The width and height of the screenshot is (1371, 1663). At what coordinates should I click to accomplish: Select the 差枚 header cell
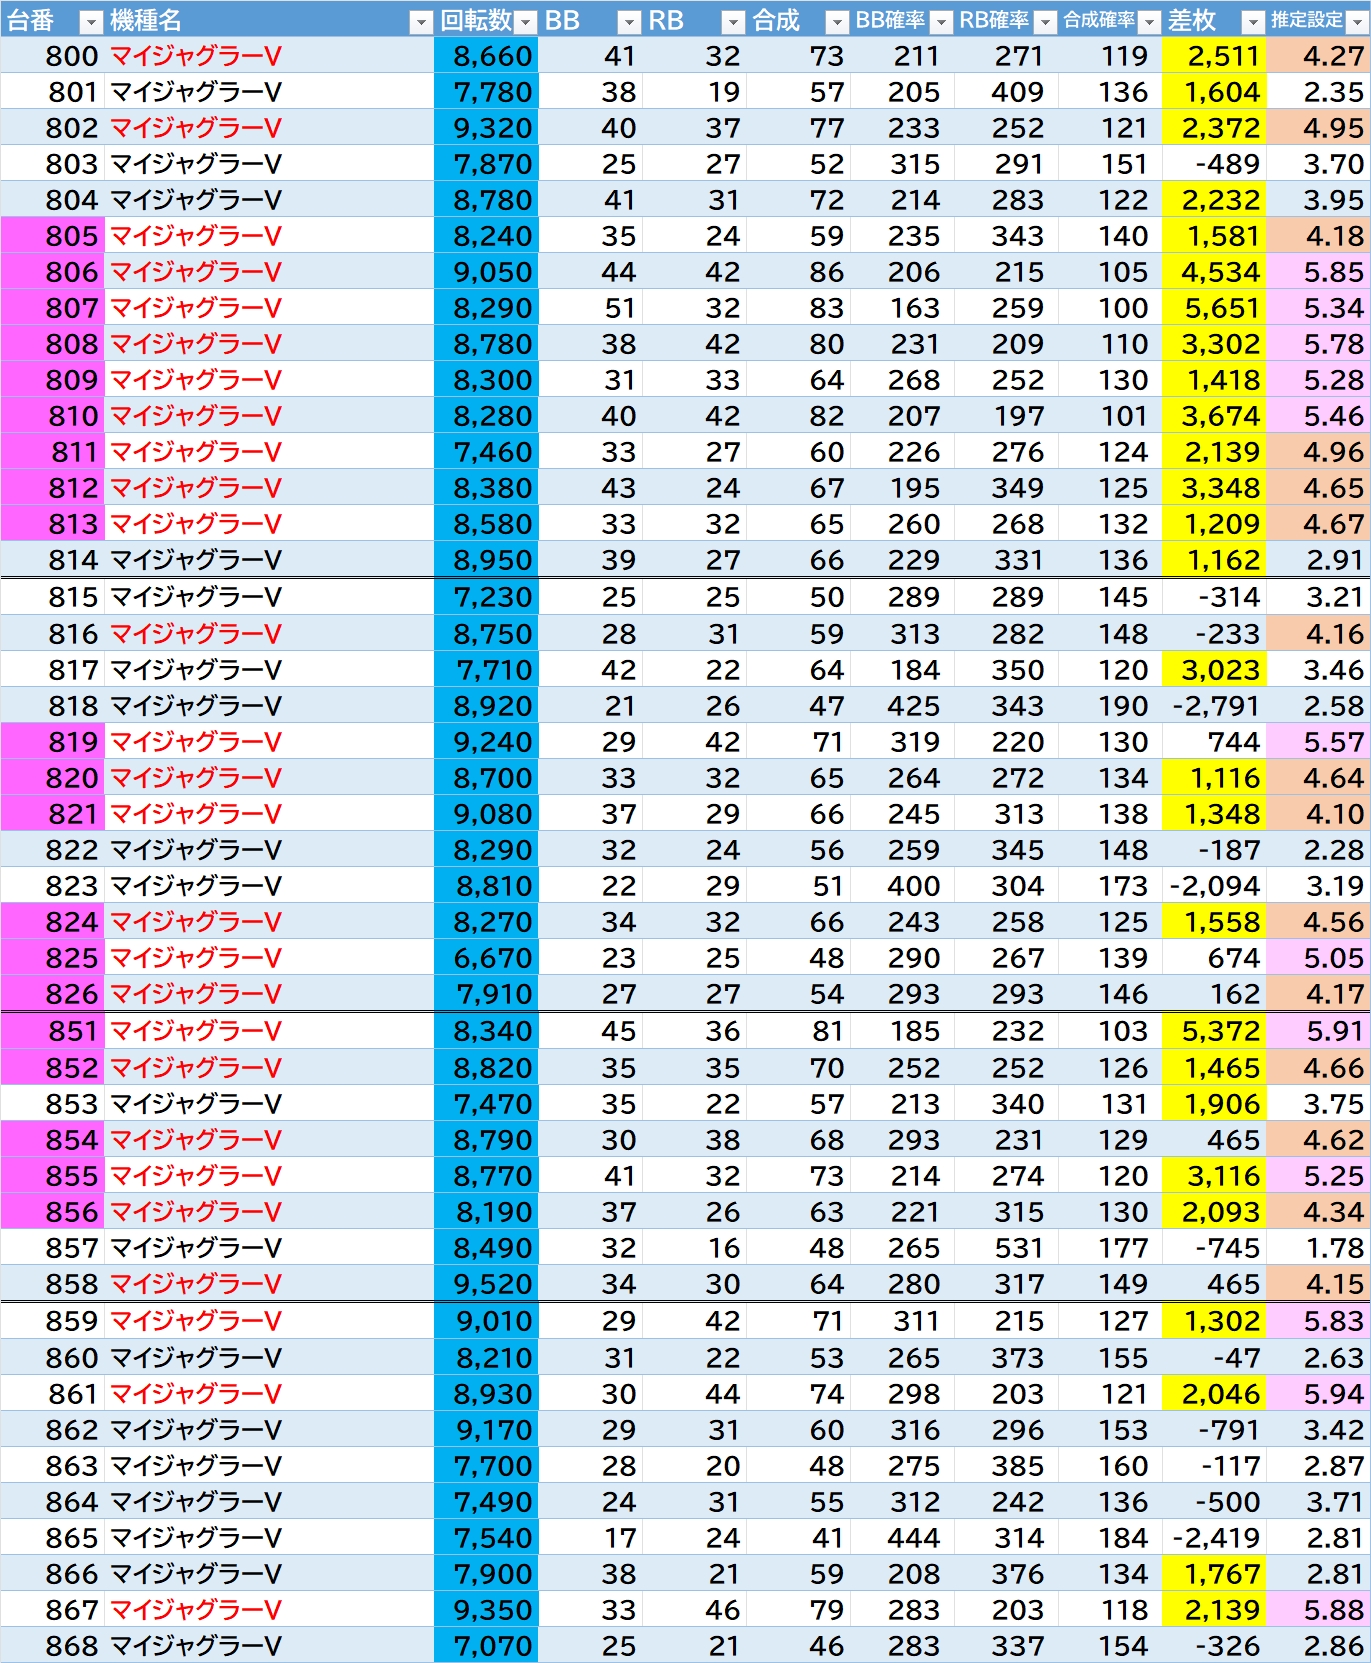[1214, 20]
